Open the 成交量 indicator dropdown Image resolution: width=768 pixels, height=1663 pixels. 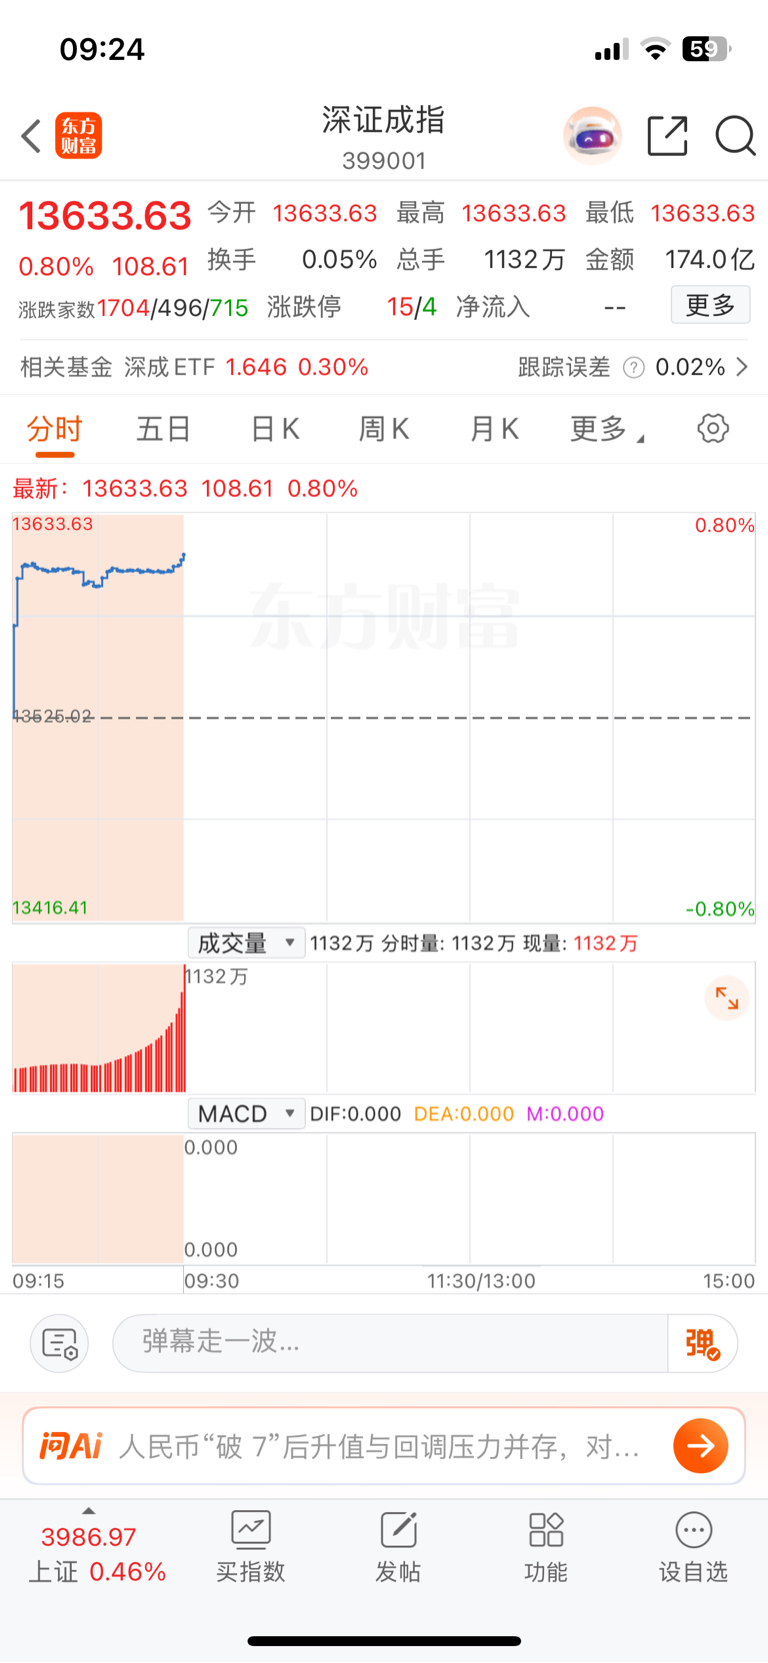pos(246,943)
